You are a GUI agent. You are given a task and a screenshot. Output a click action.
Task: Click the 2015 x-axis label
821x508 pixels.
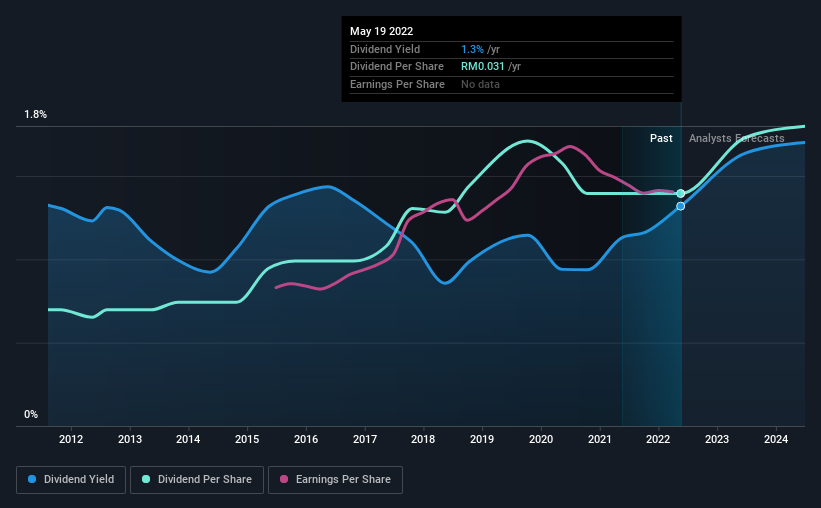[x=247, y=439]
